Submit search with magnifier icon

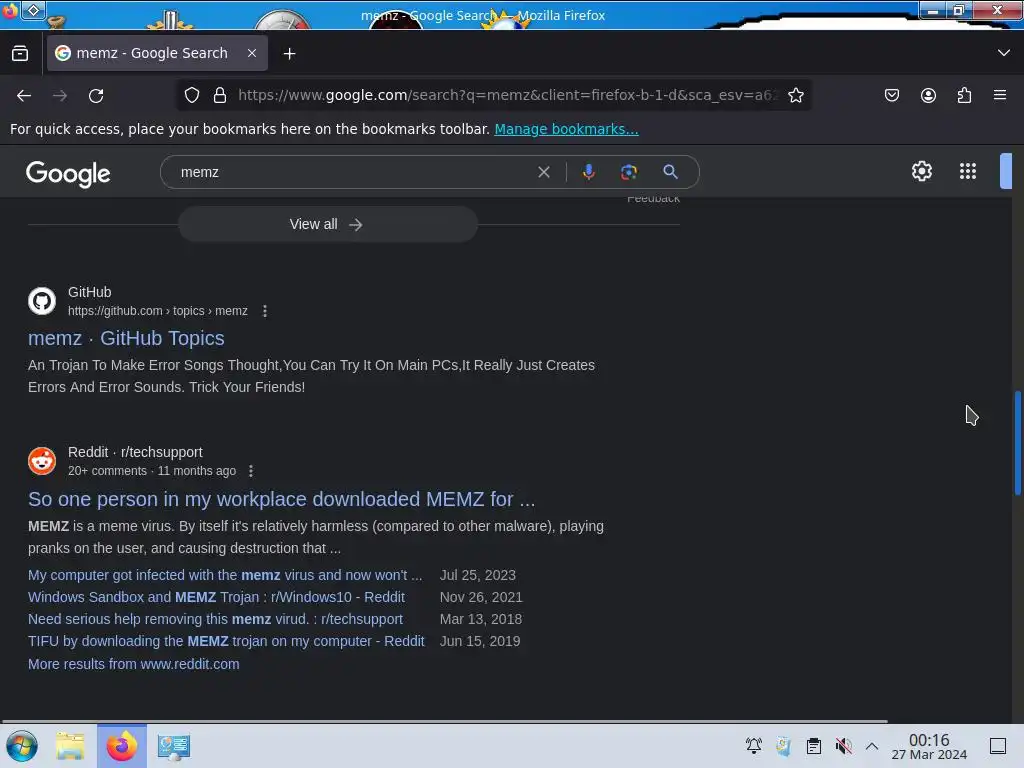pyautogui.click(x=670, y=172)
